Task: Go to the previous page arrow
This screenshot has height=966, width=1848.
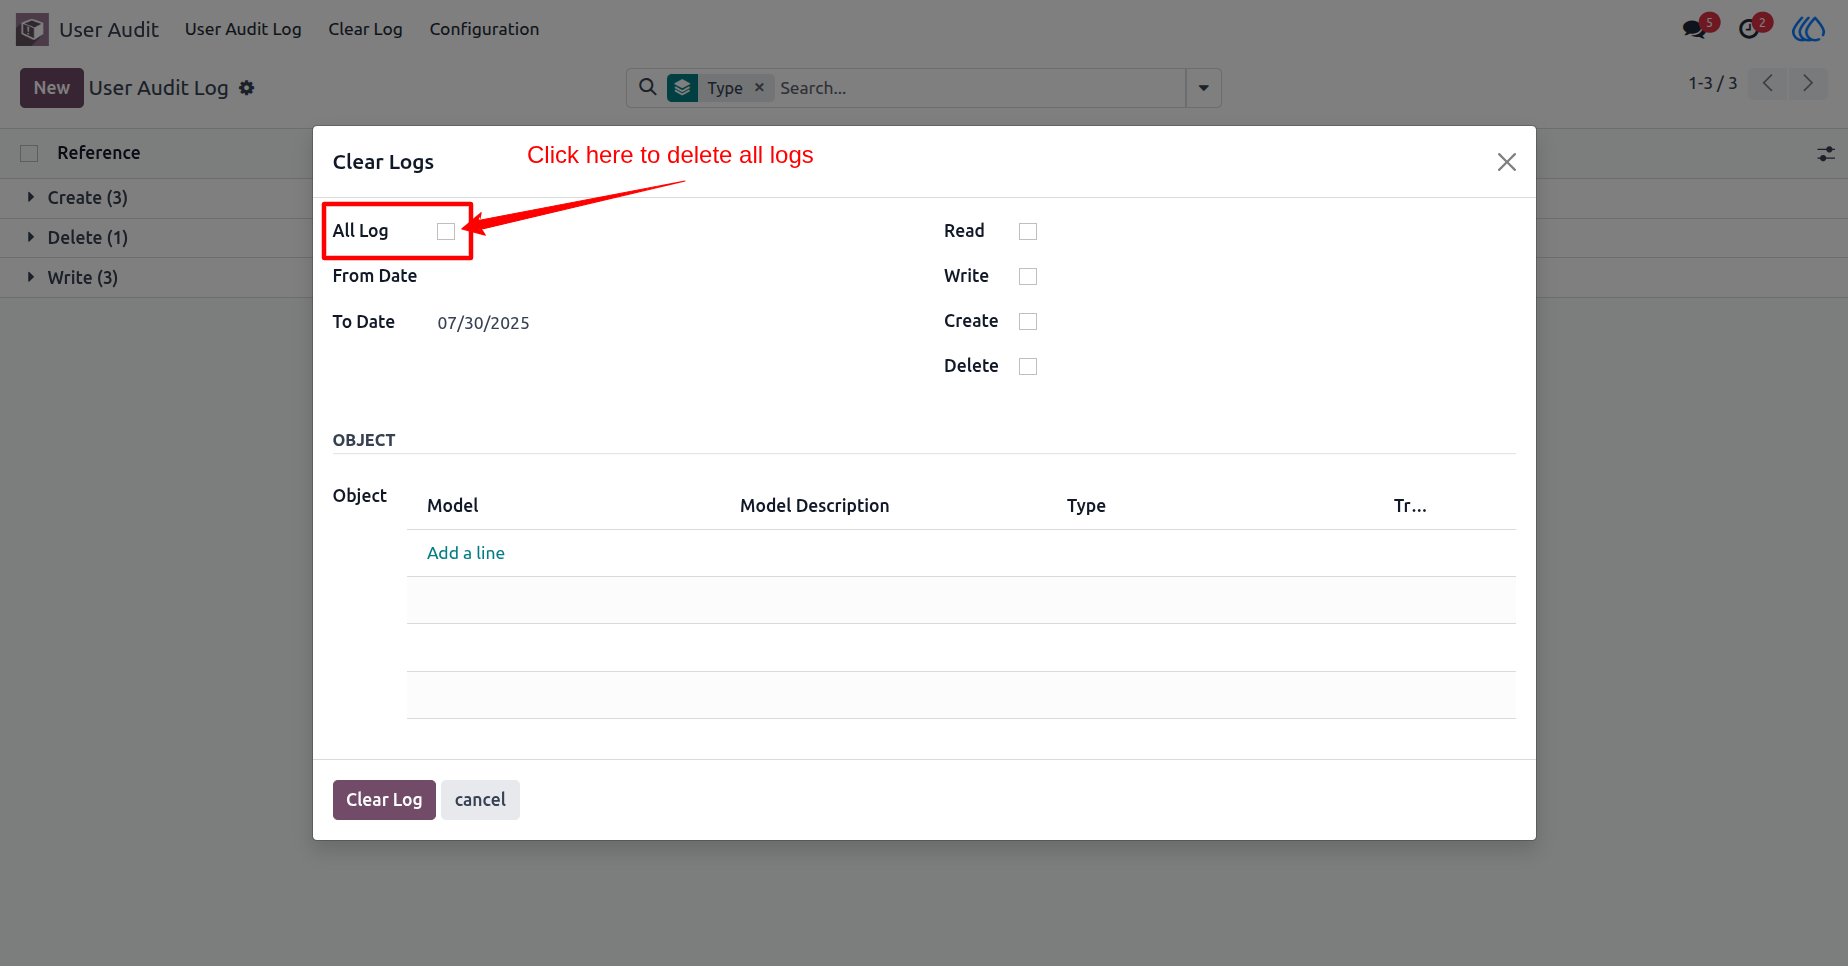Action: pos(1768,83)
